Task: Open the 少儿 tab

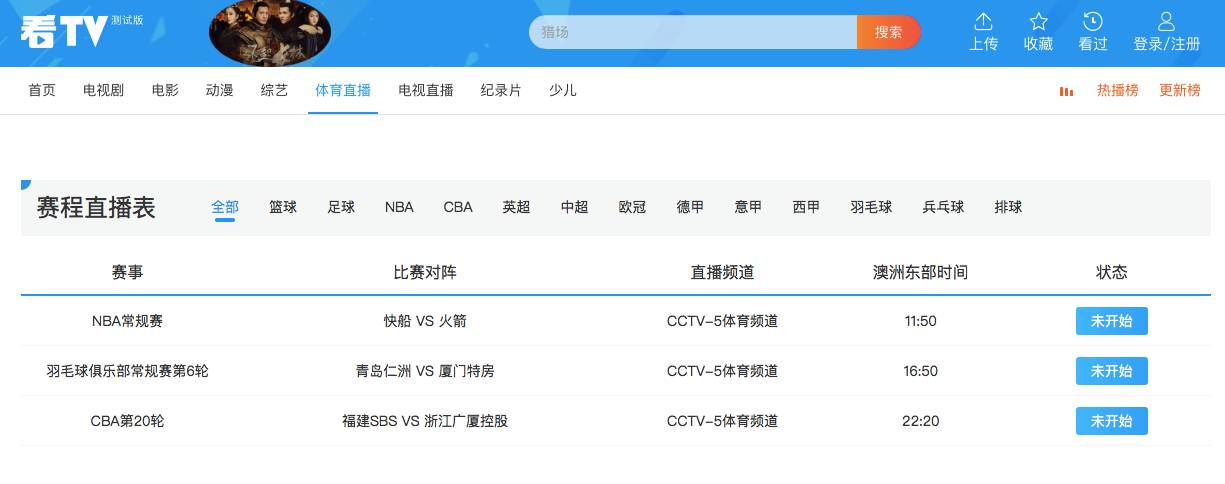Action: (563, 90)
